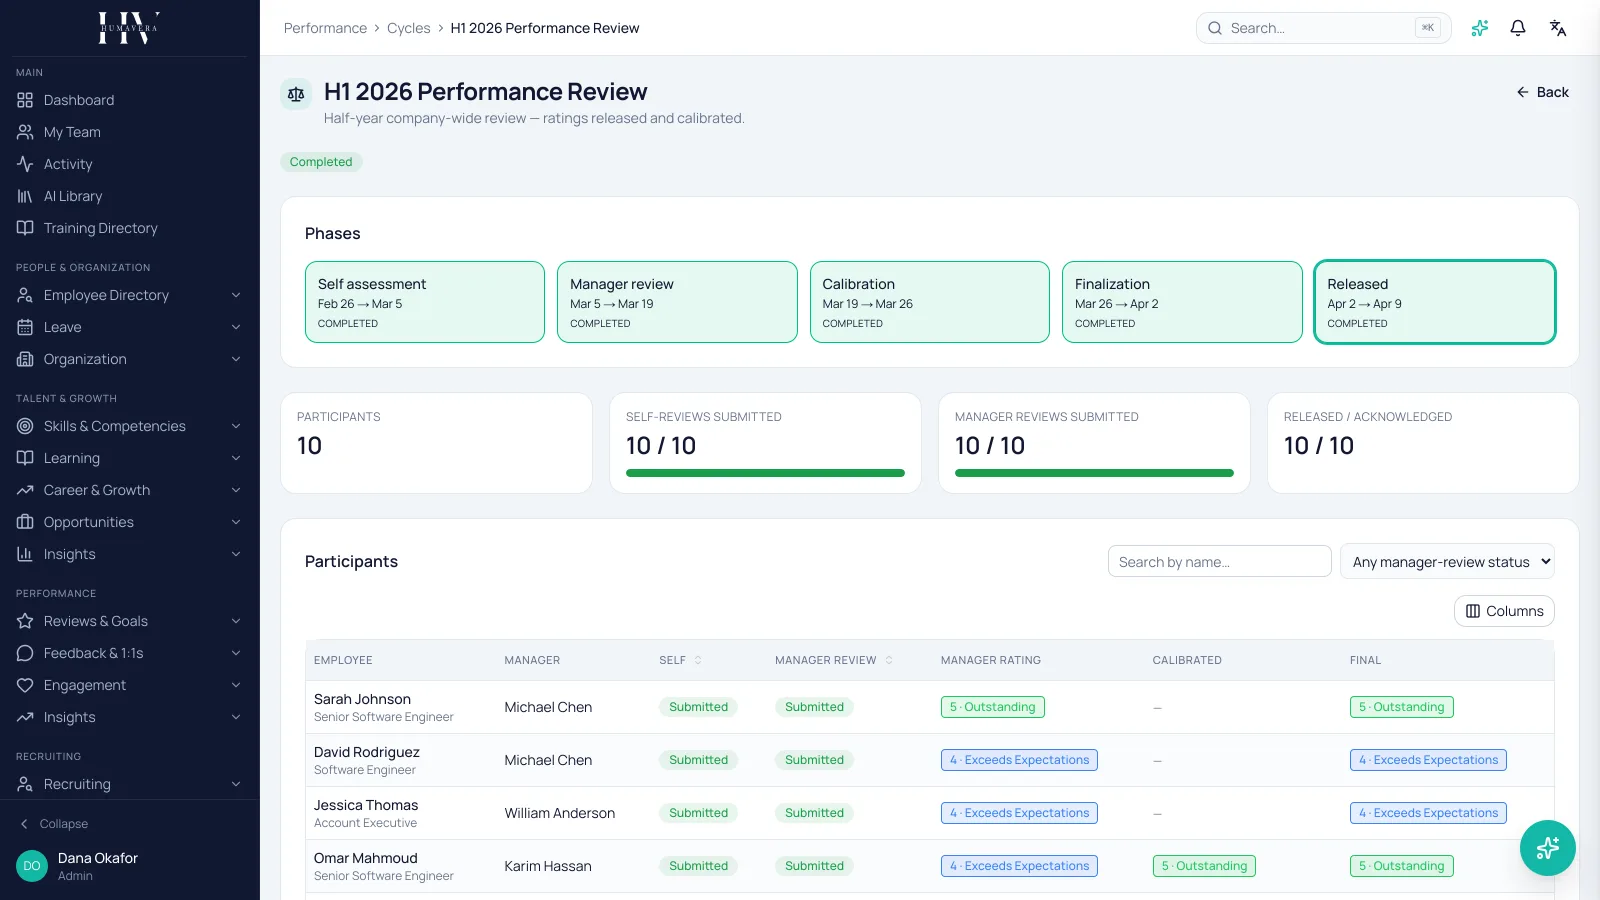Select the Released phase card
Image resolution: width=1600 pixels, height=900 pixels.
click(1435, 302)
